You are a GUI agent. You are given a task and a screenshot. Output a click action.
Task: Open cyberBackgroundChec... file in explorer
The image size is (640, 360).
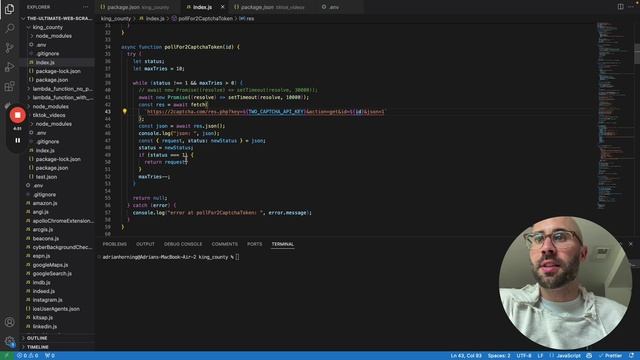62,247
